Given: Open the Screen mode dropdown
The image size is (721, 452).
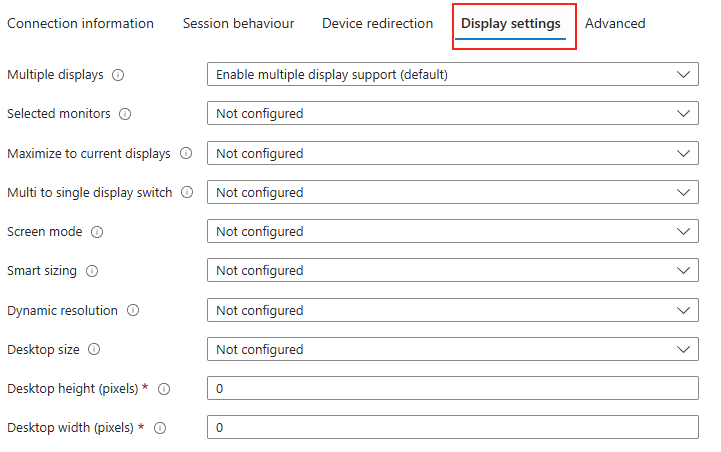Looking at the screenshot, I should (x=453, y=231).
